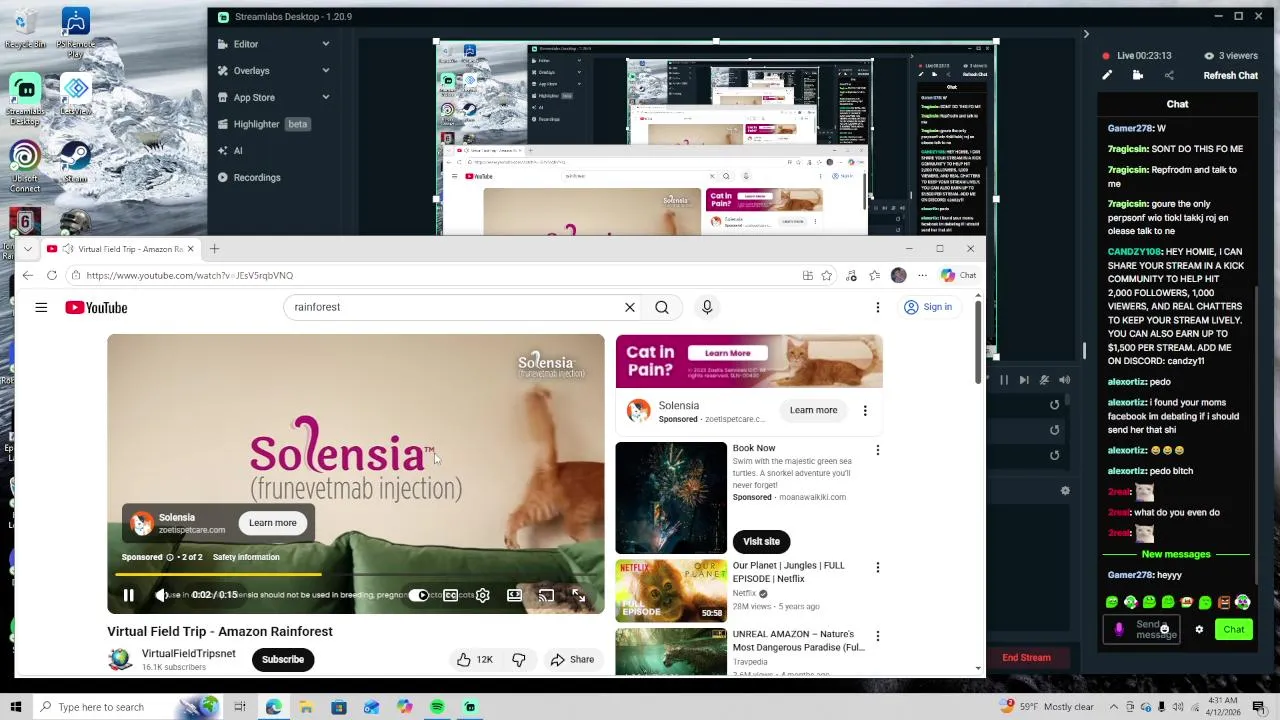1280x720 pixels.
Task: Click Learn more beside Solensia sidebar ad
Action: (813, 410)
